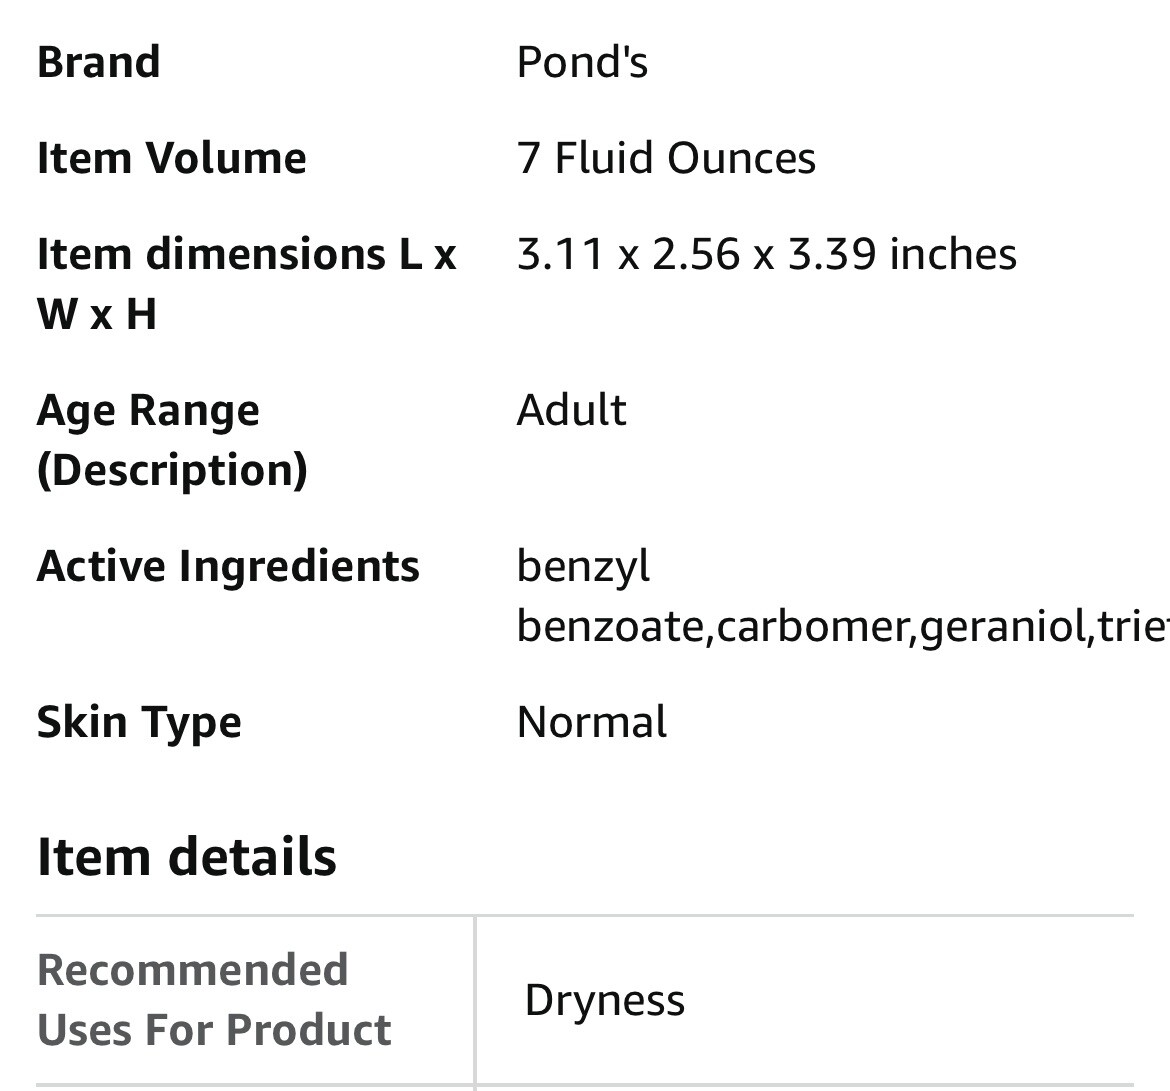This screenshot has width=1170, height=1091.
Task: Select the Dryness table value
Action: [x=604, y=1000]
